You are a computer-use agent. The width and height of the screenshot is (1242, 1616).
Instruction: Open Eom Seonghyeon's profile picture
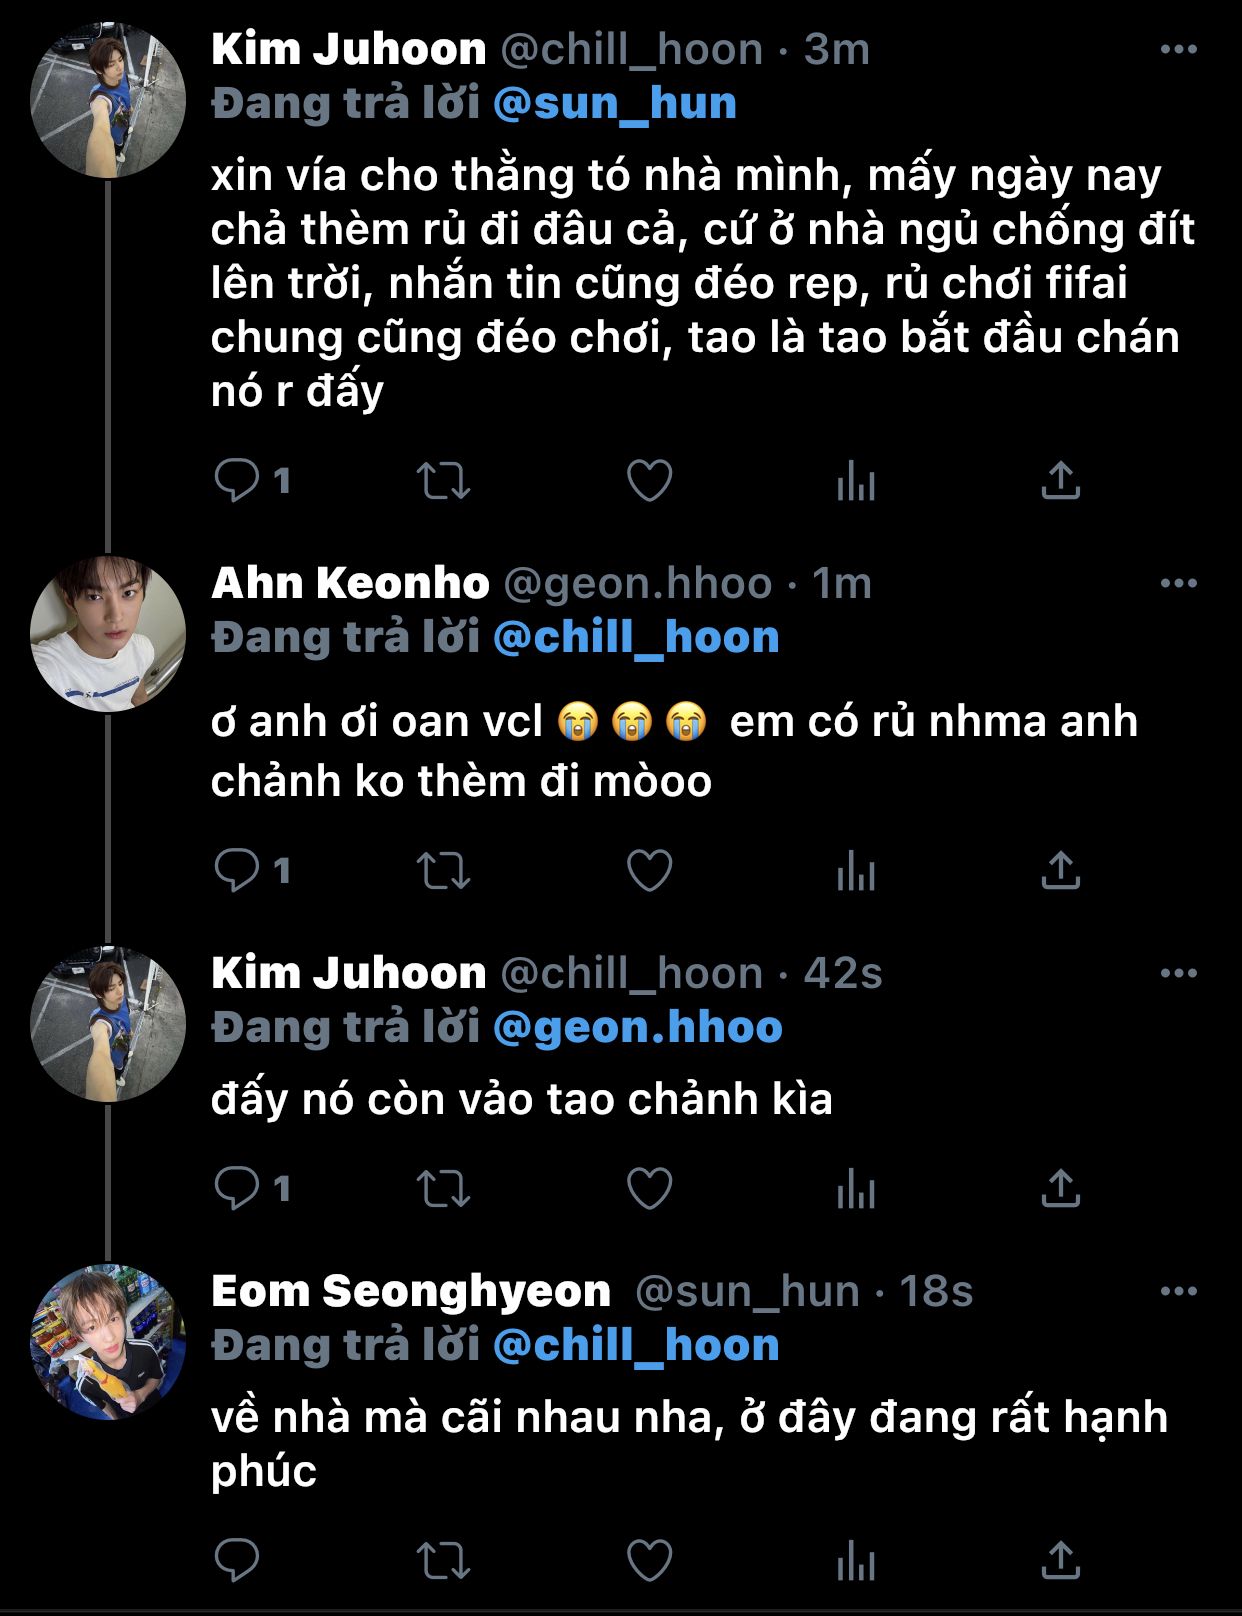(108, 1342)
